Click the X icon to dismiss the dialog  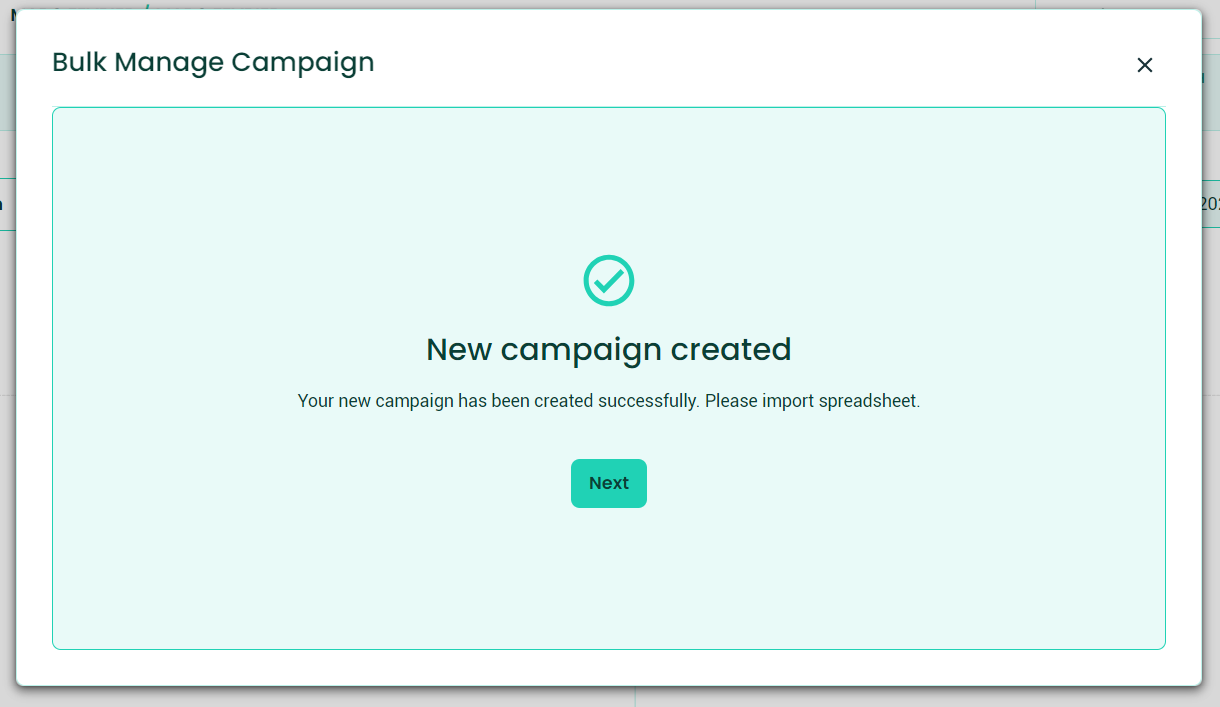tap(1145, 64)
